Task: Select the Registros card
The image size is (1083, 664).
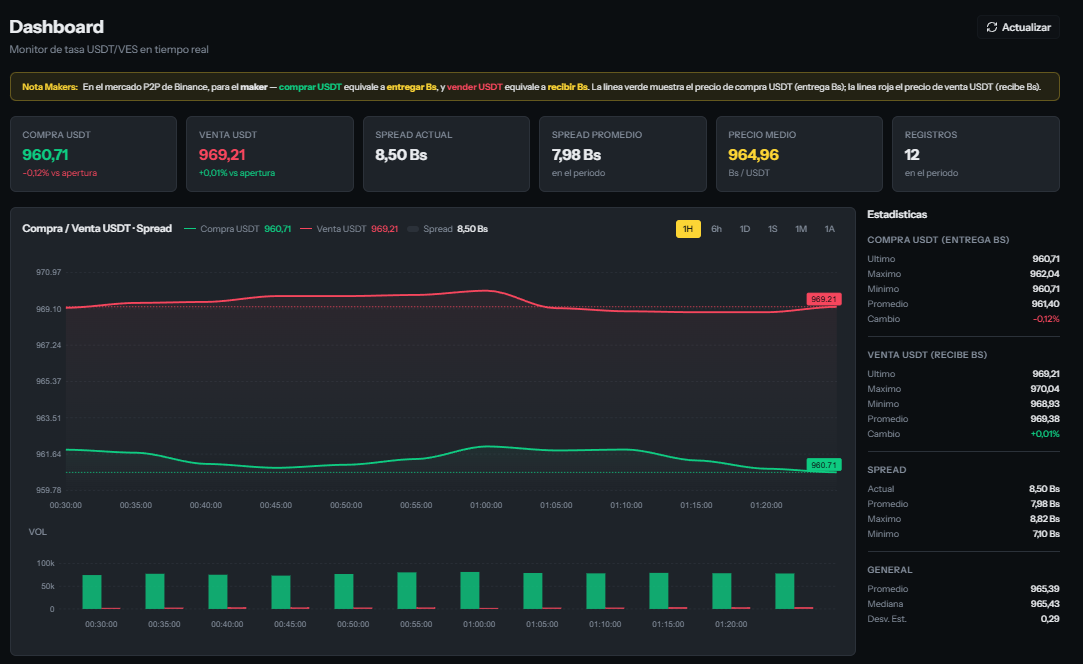Action: tap(976, 153)
